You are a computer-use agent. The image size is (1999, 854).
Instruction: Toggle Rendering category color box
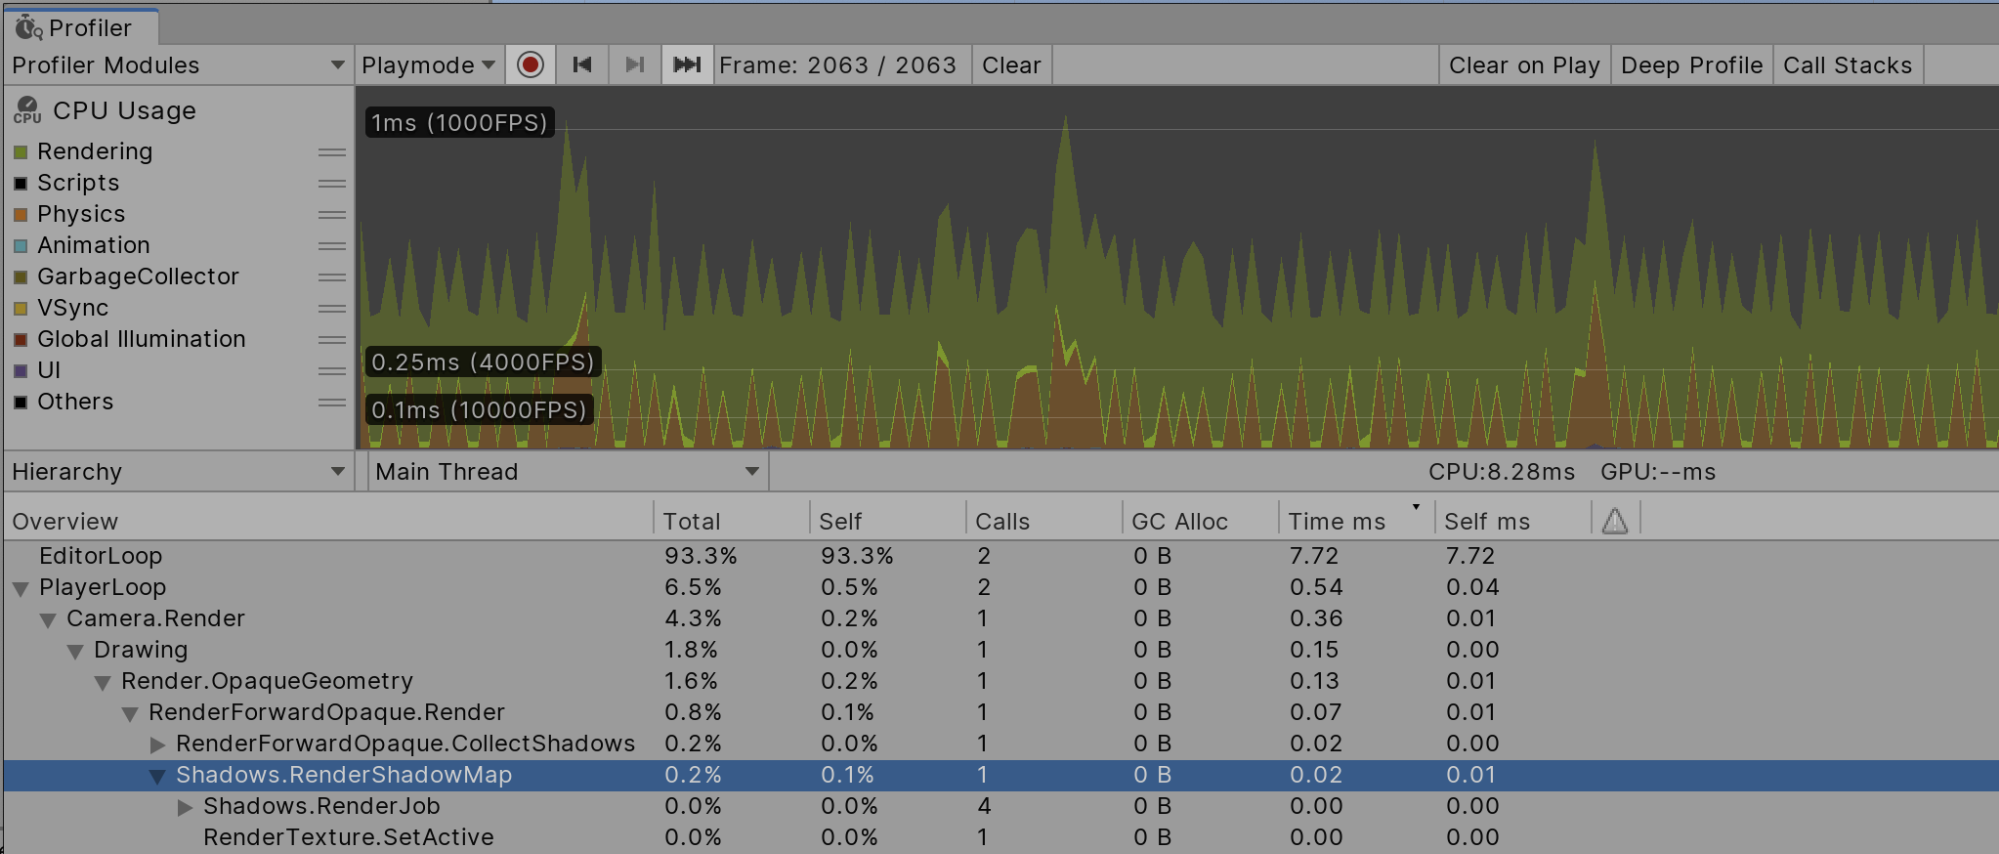(21, 152)
